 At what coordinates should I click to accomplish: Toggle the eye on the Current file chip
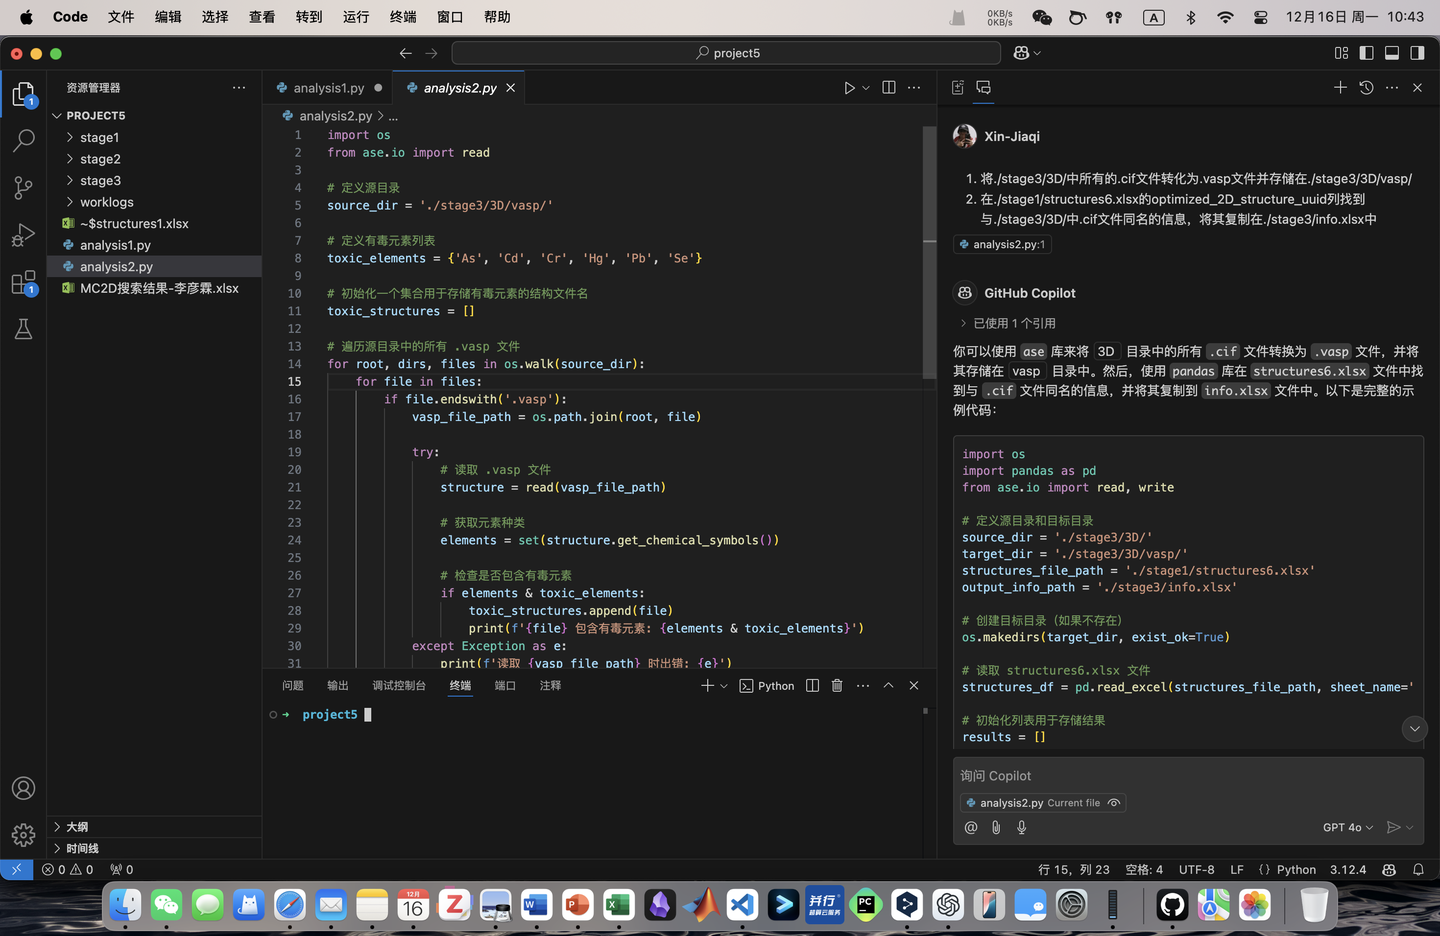1112,802
